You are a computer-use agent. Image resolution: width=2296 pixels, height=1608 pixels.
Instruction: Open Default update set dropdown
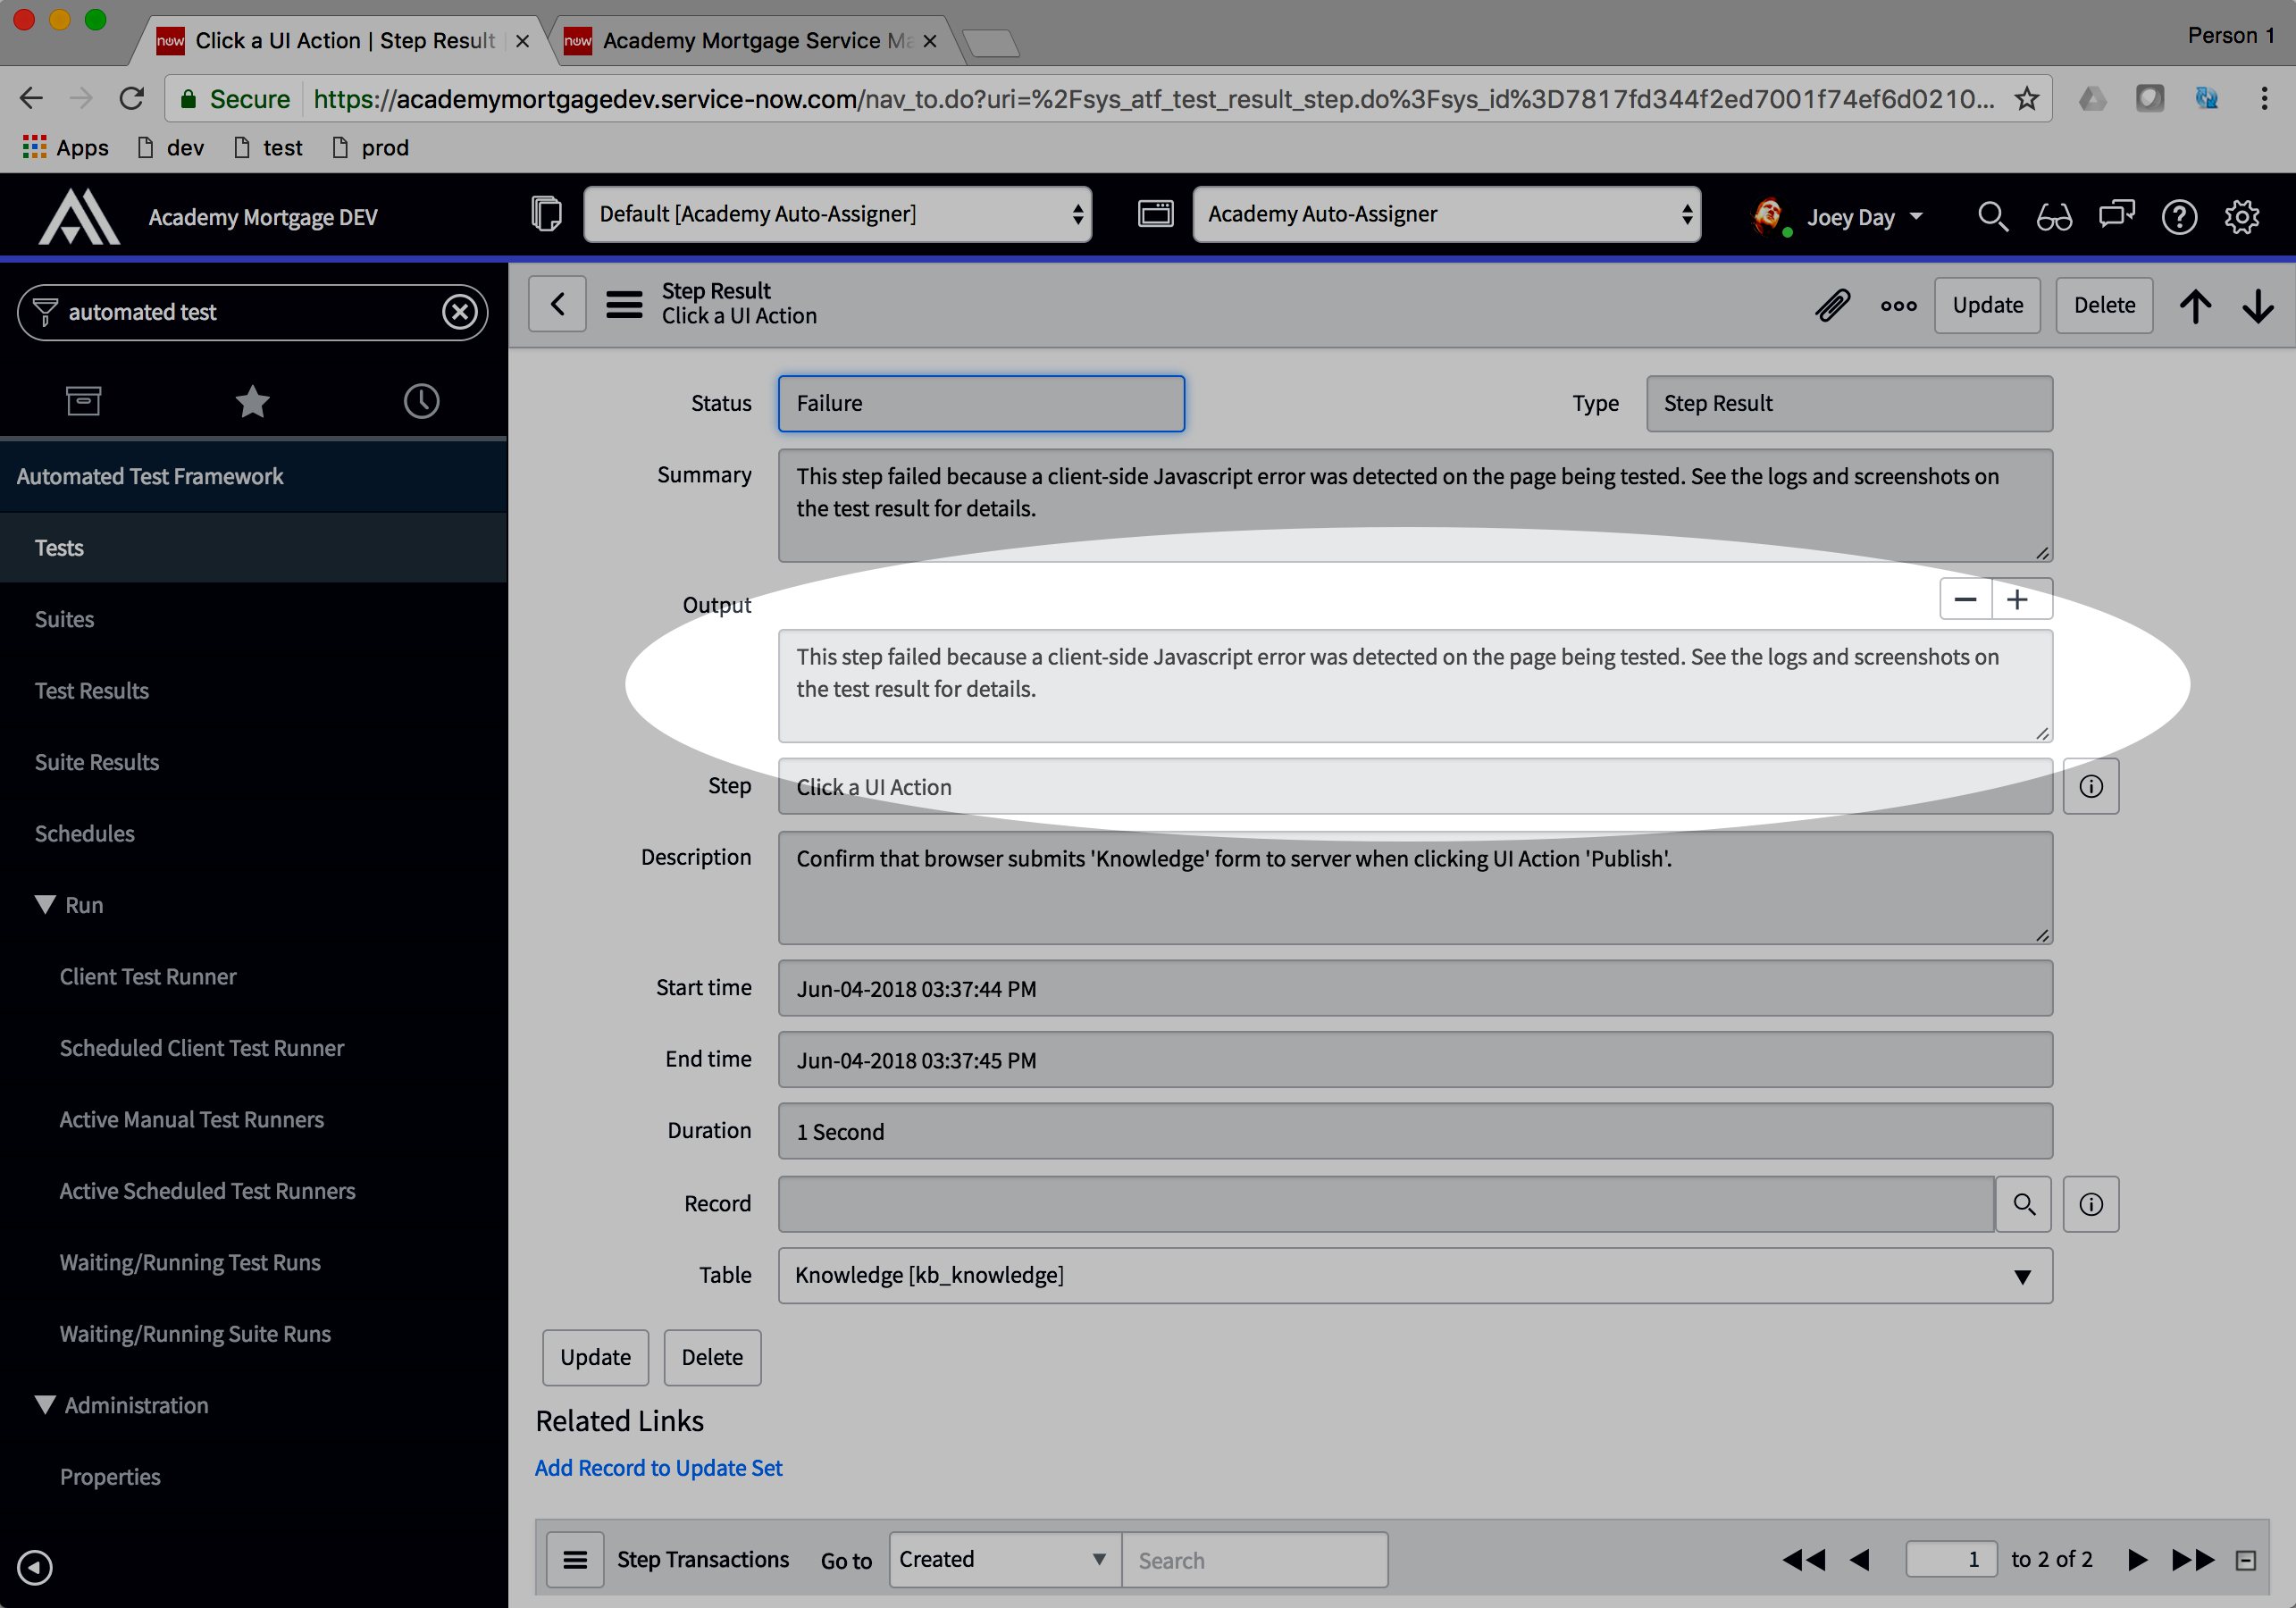837,214
